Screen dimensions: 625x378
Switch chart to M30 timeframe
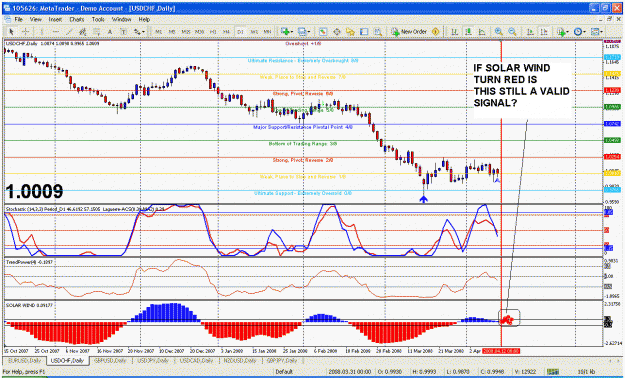[x=200, y=32]
